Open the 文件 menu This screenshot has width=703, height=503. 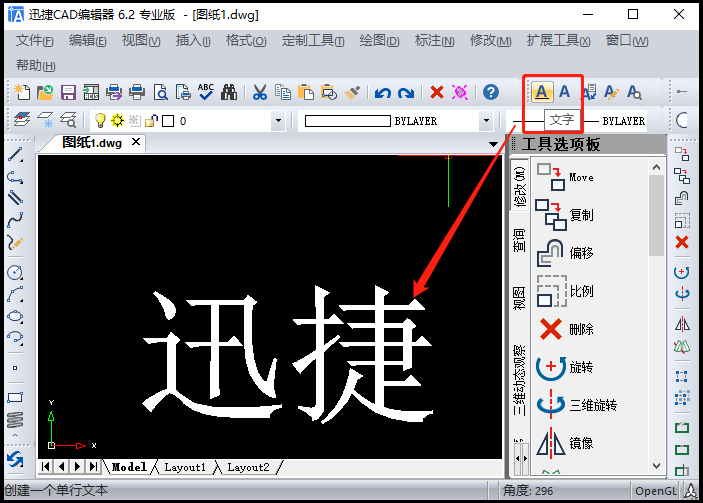tap(34, 41)
